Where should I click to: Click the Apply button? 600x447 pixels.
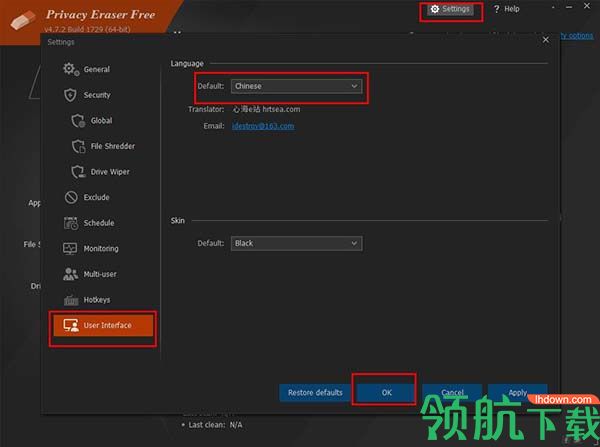(x=517, y=393)
